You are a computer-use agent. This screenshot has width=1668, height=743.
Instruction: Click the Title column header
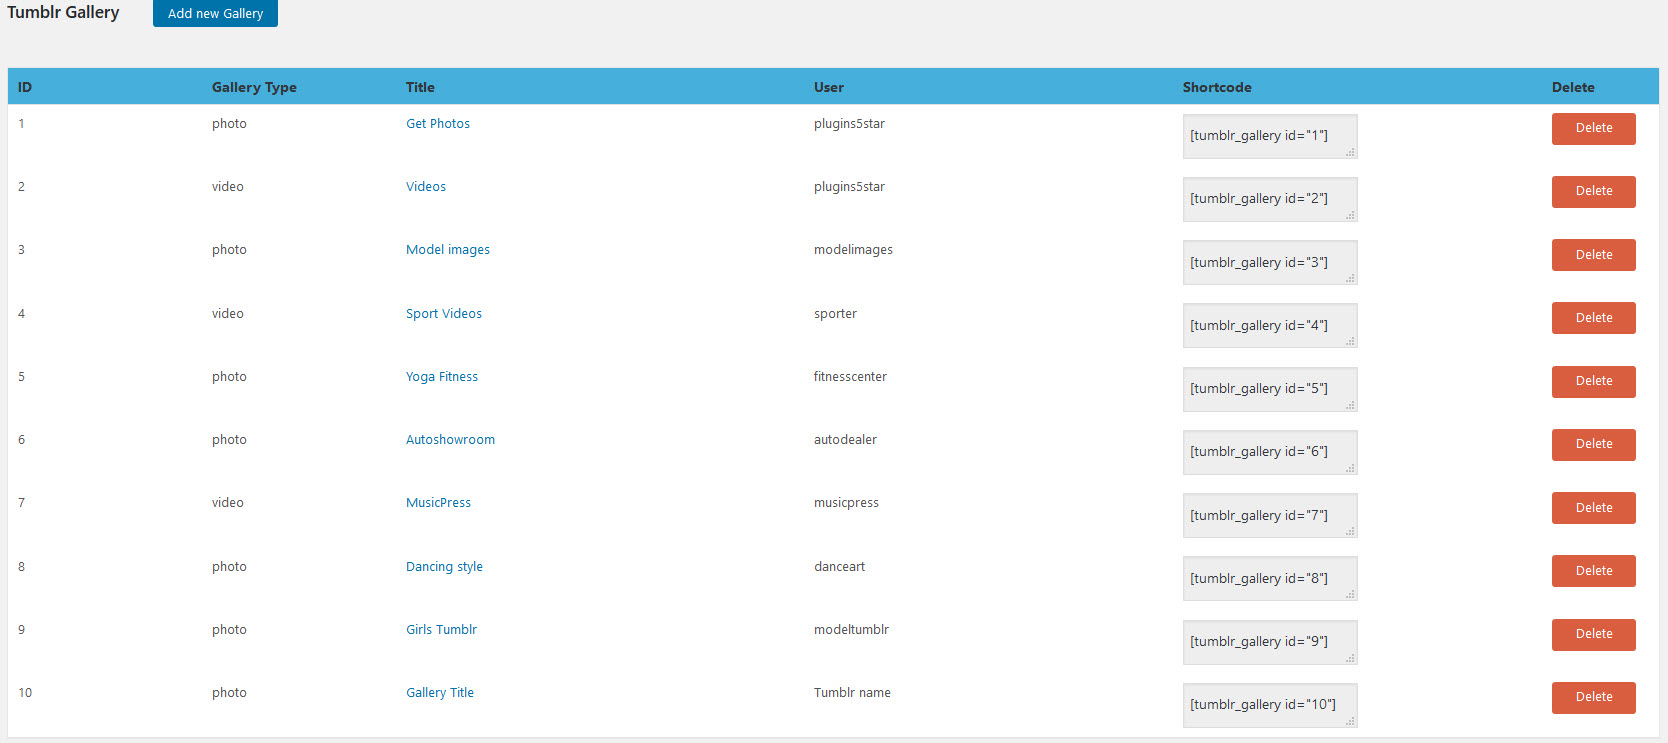[x=420, y=87]
